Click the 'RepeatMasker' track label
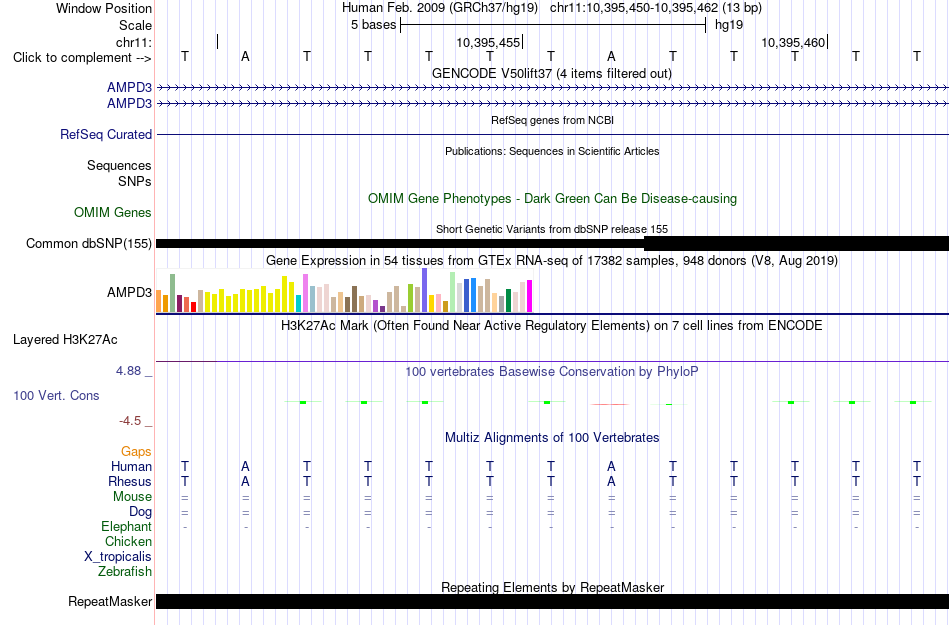This screenshot has width=950, height=625. (x=110, y=601)
